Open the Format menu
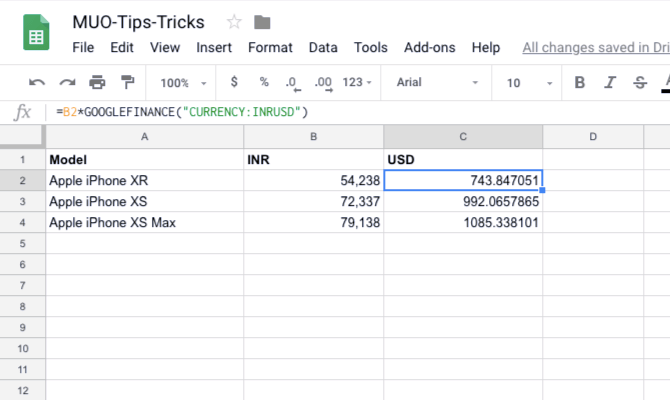Viewport: 670px width, 400px height. coord(270,47)
